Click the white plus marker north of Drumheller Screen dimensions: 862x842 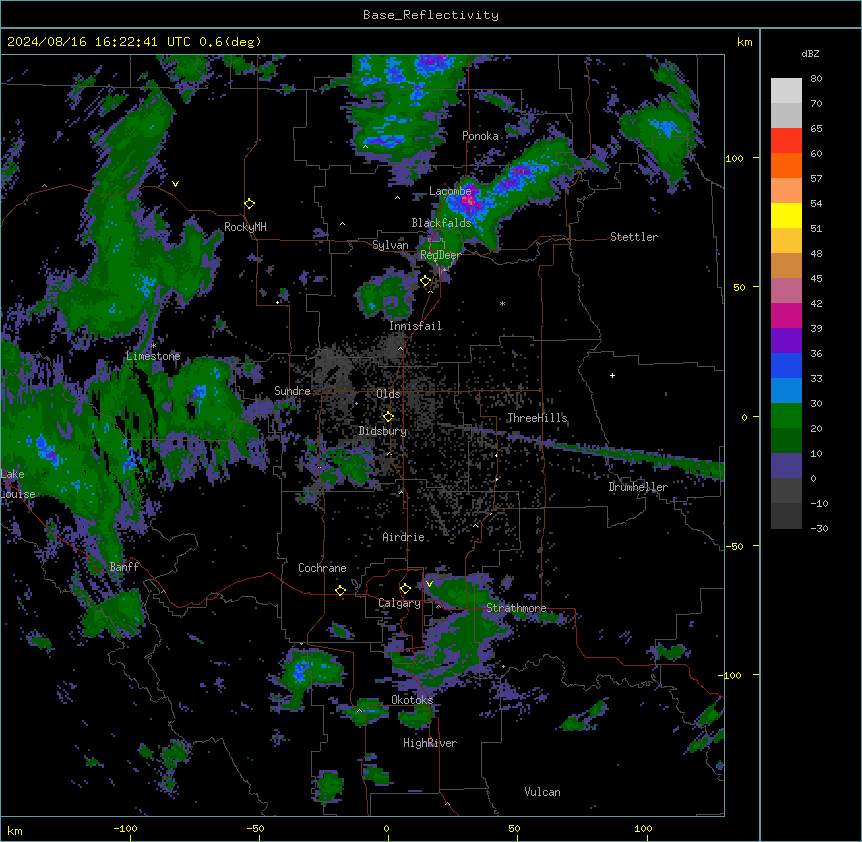(x=612, y=375)
